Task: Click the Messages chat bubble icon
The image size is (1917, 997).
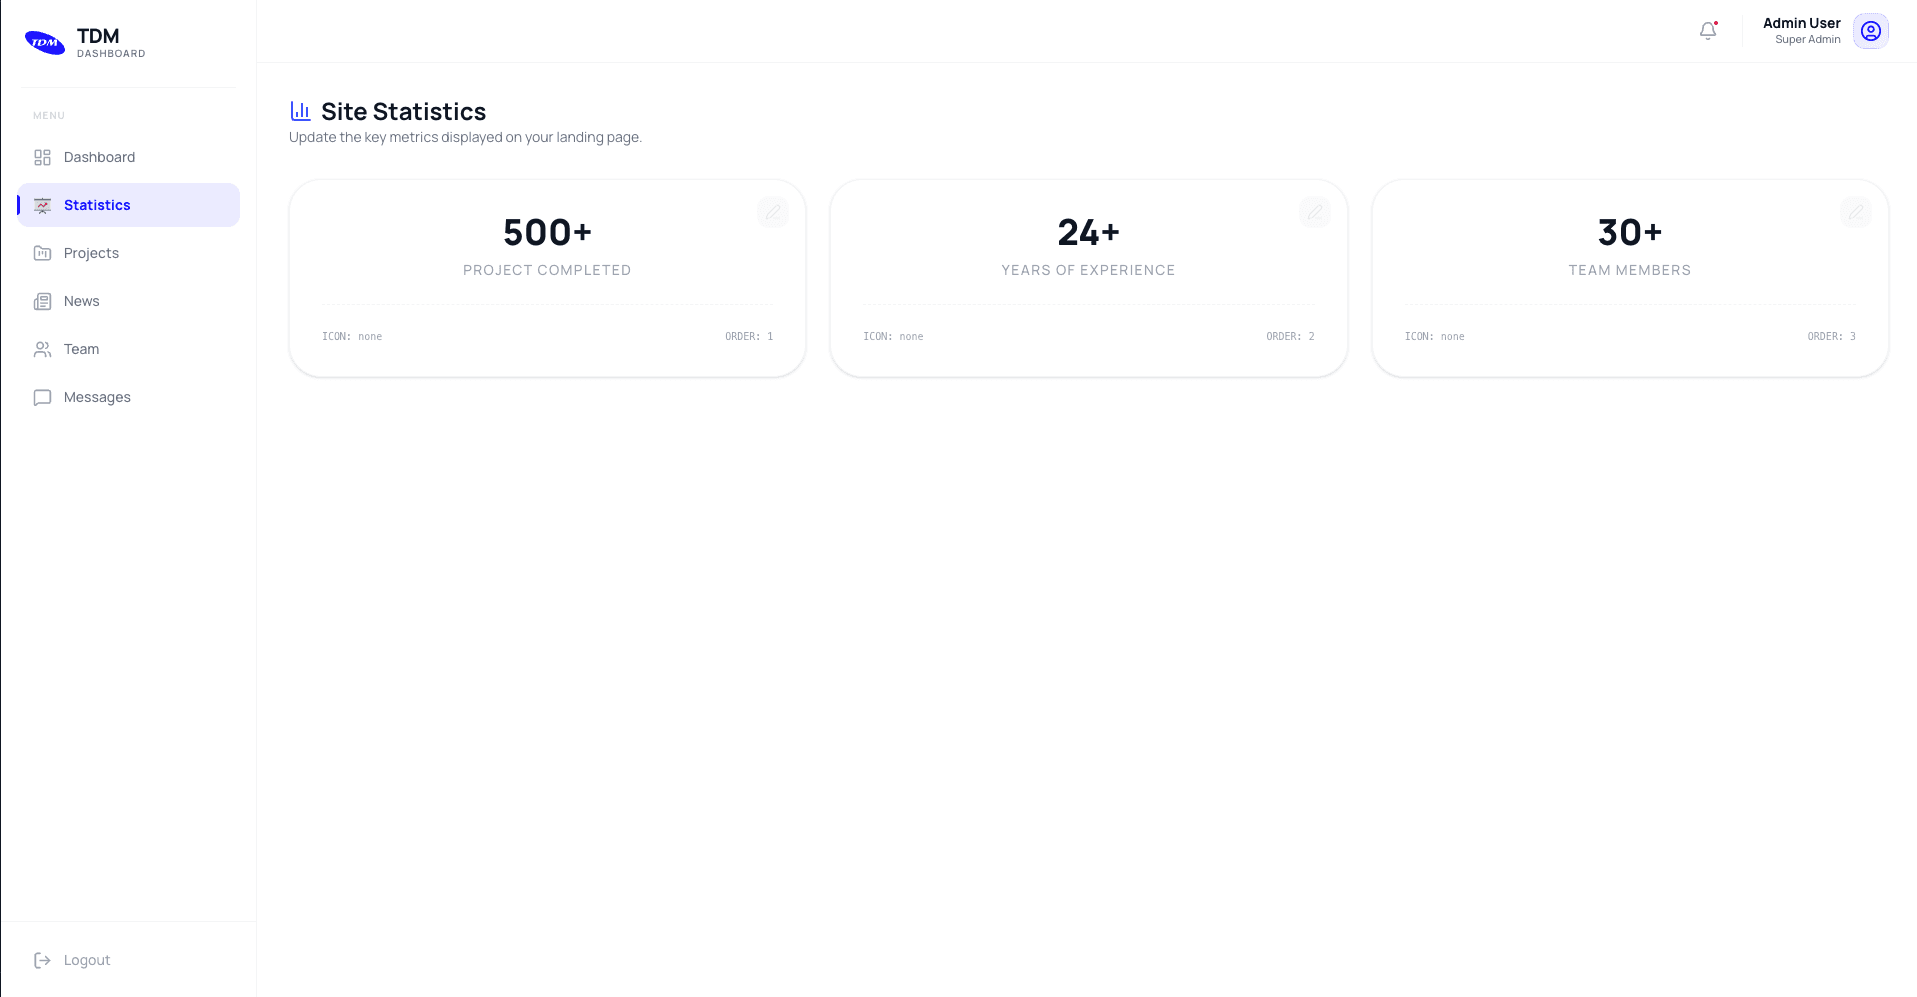Action: (x=42, y=397)
